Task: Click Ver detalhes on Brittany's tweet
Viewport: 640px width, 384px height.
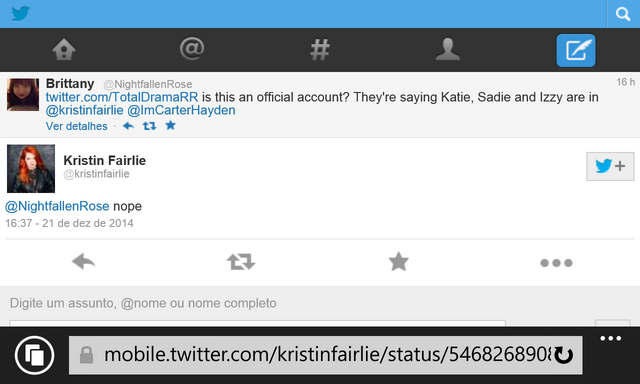Action: (76, 126)
